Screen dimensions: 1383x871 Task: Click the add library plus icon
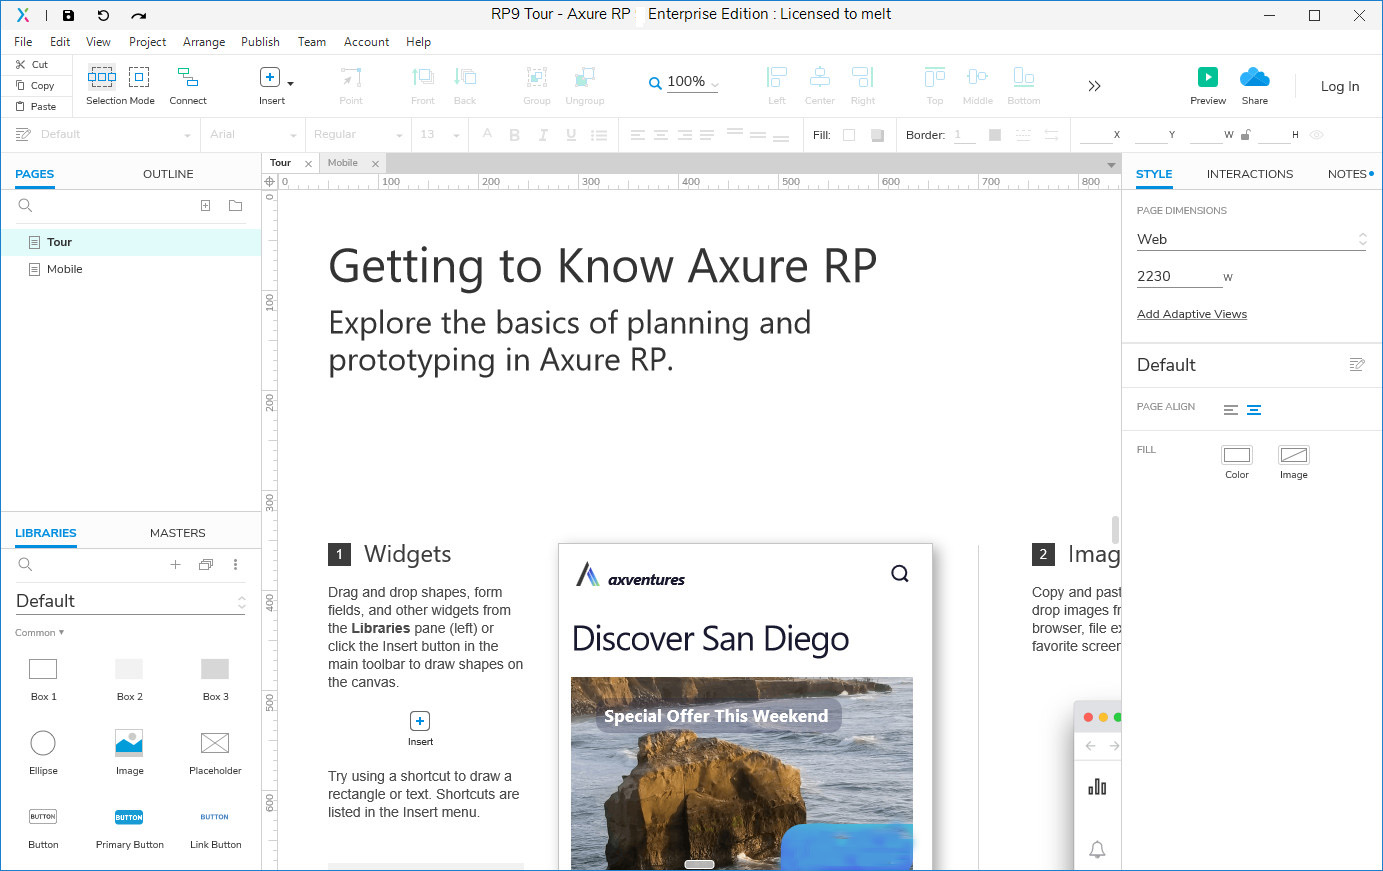point(175,564)
